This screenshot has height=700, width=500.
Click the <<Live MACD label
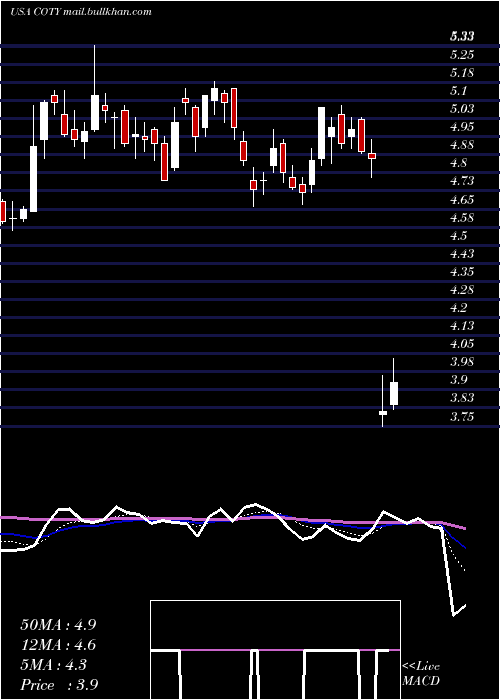pyautogui.click(x=421, y=674)
